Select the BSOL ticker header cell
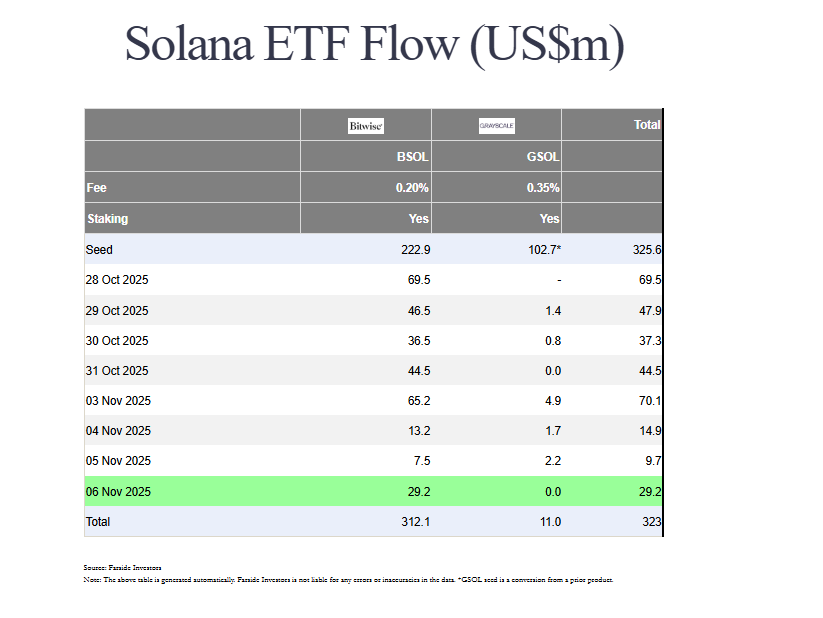823x618 pixels. (413, 157)
